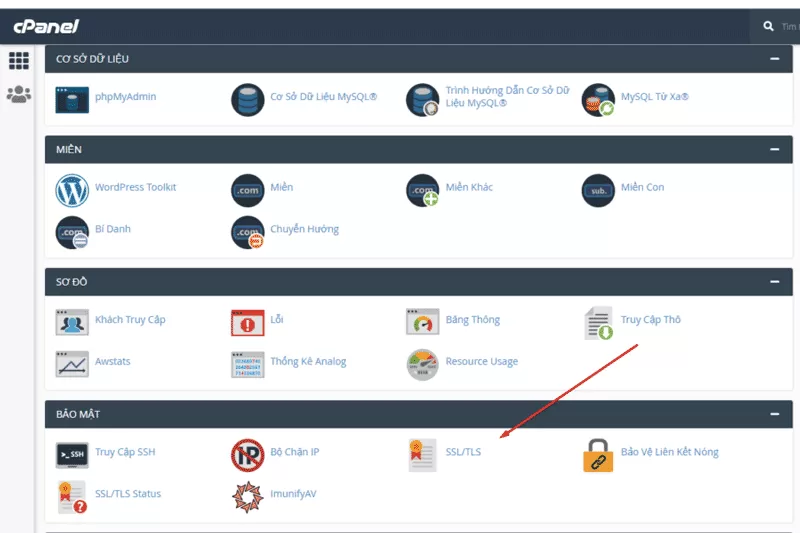Screen dimensions: 800x533
Task: Collapse the CƠ SỞ DỮ LIỆU section
Action: pyautogui.click(x=774, y=59)
